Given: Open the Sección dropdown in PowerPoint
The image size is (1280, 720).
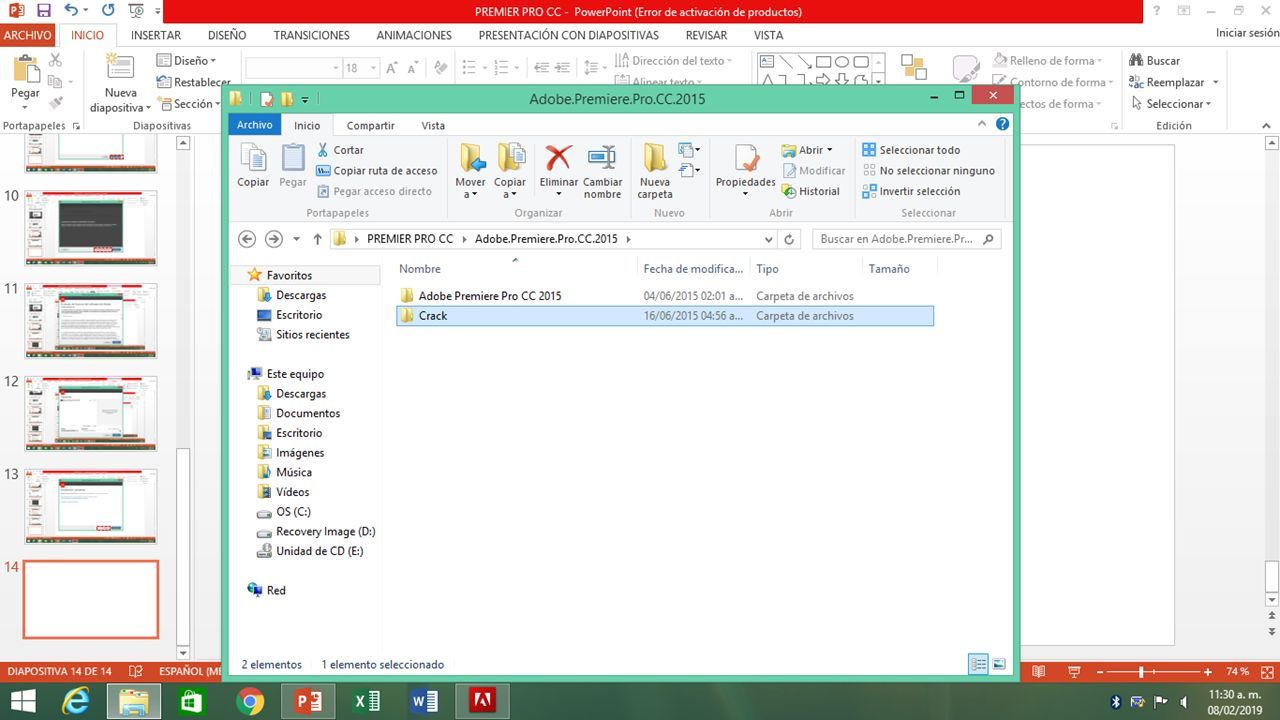Looking at the screenshot, I should point(188,104).
